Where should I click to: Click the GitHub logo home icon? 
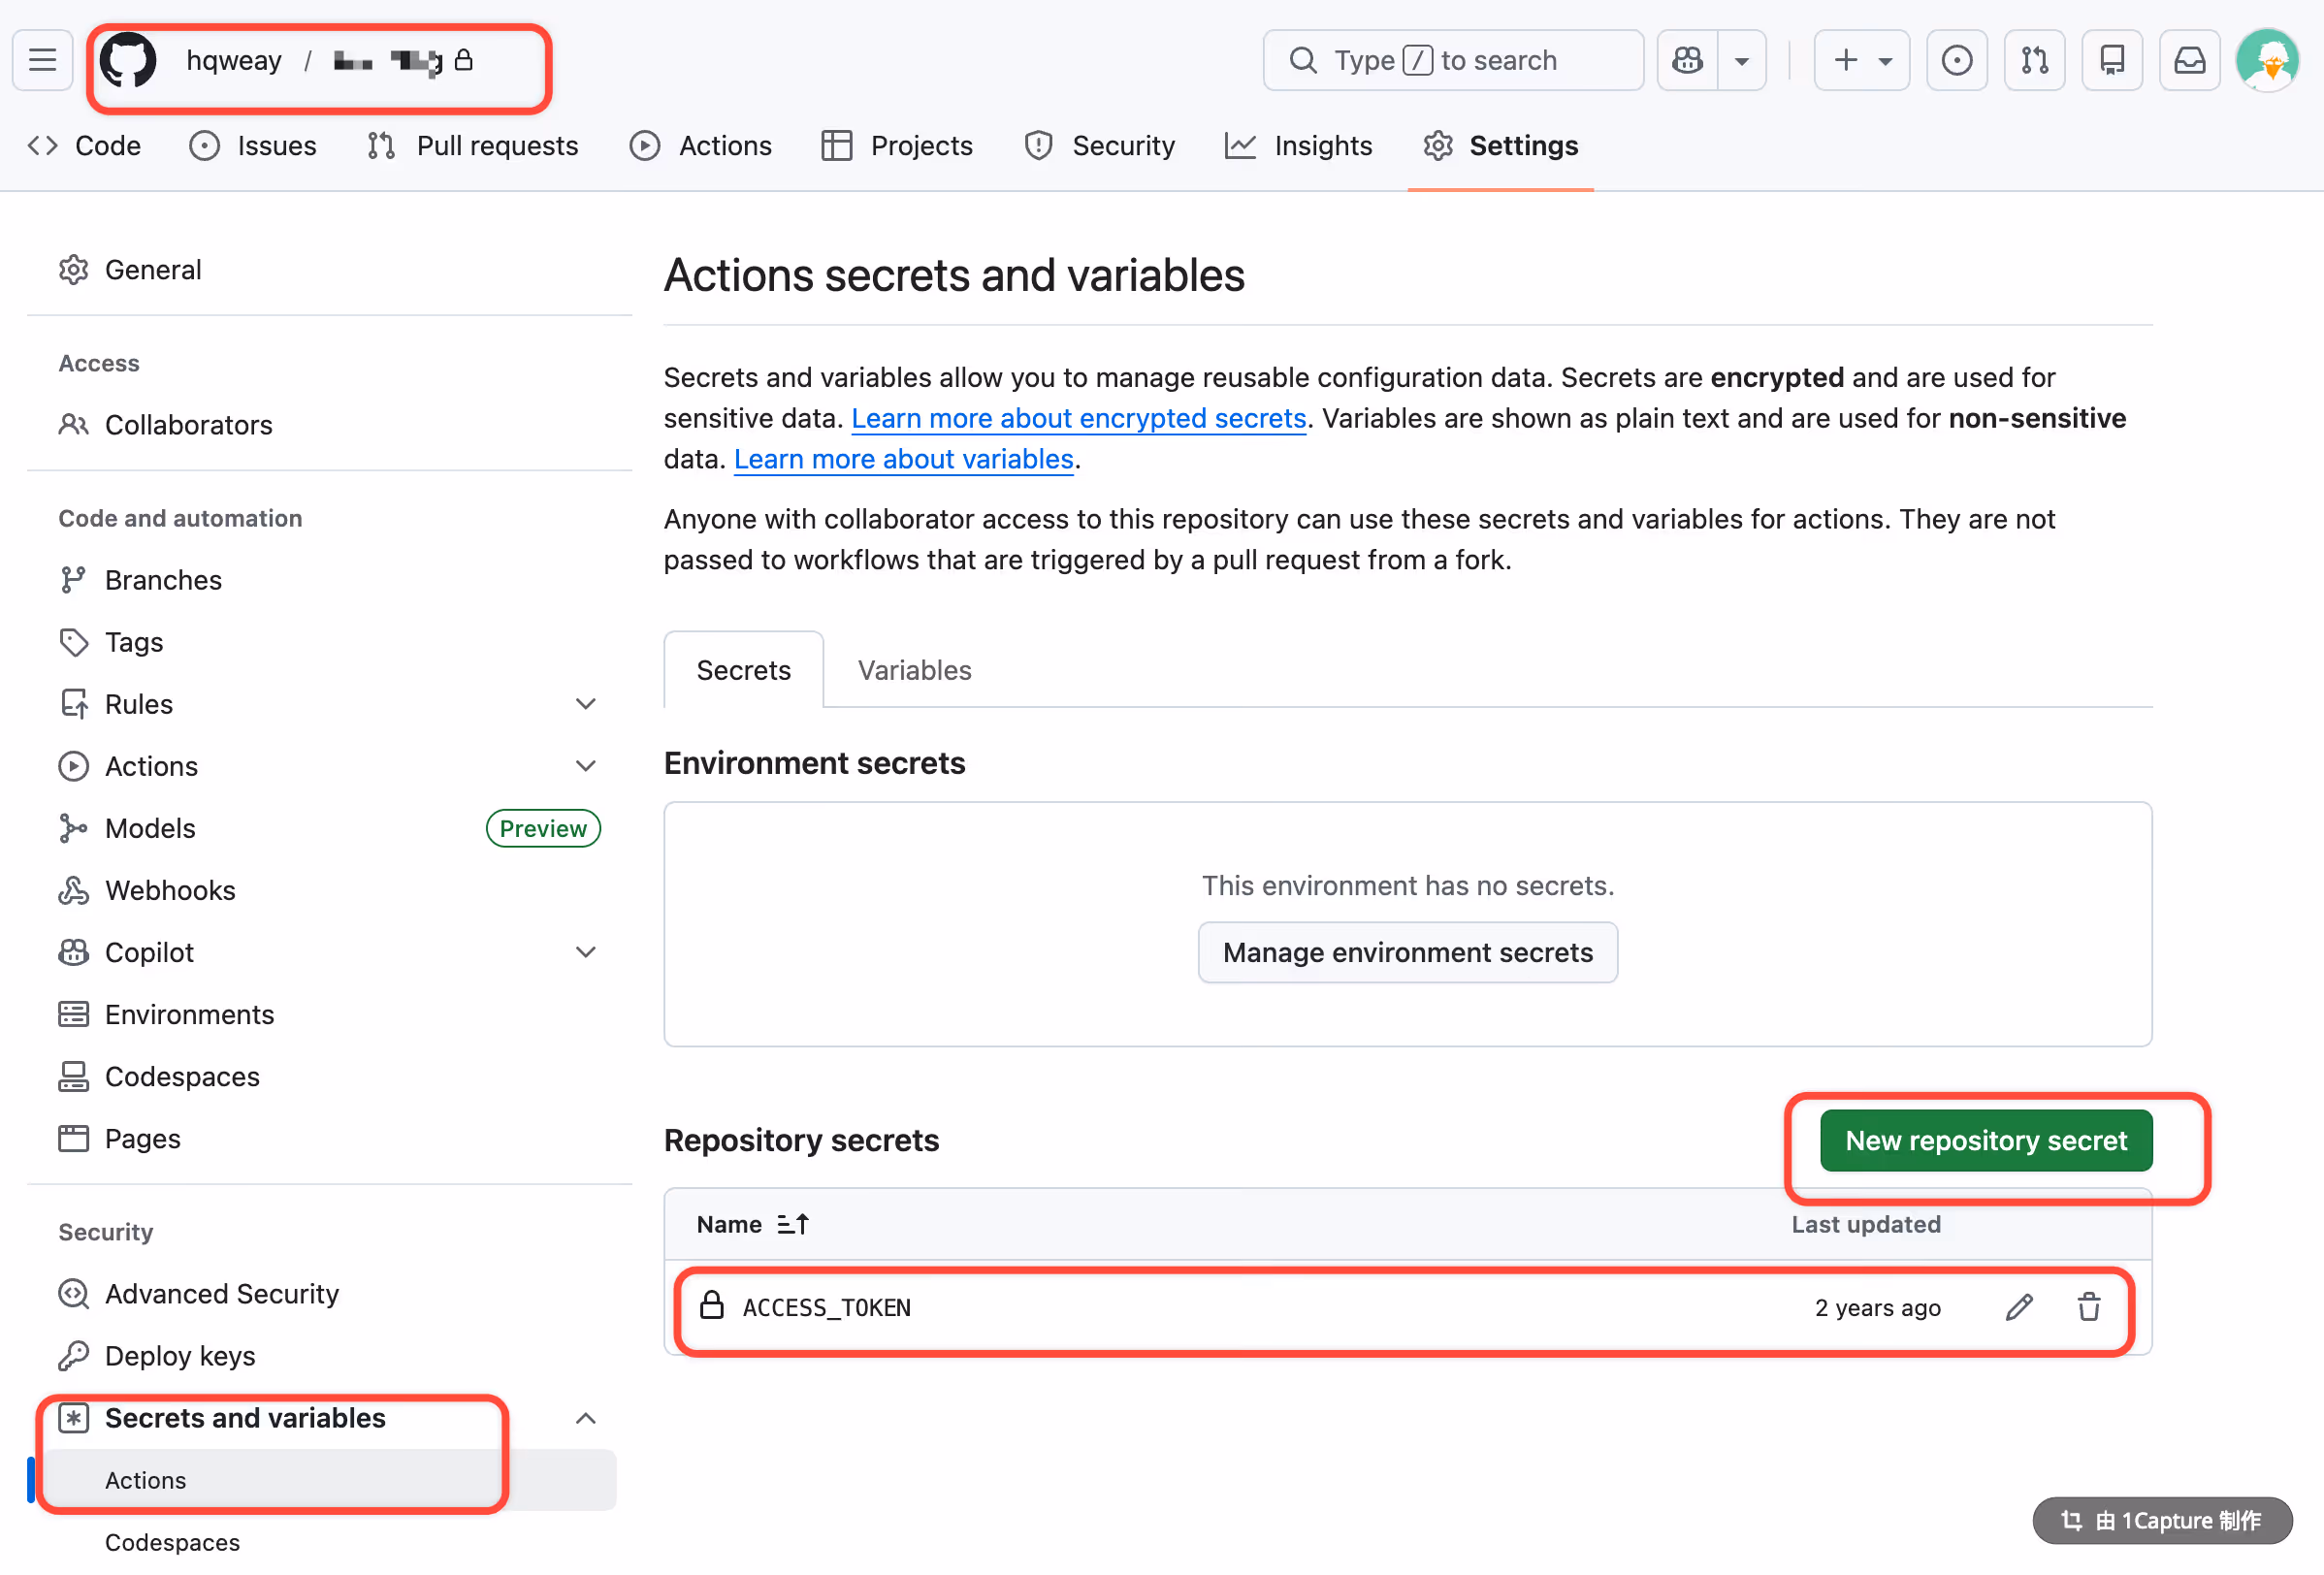point(128,61)
